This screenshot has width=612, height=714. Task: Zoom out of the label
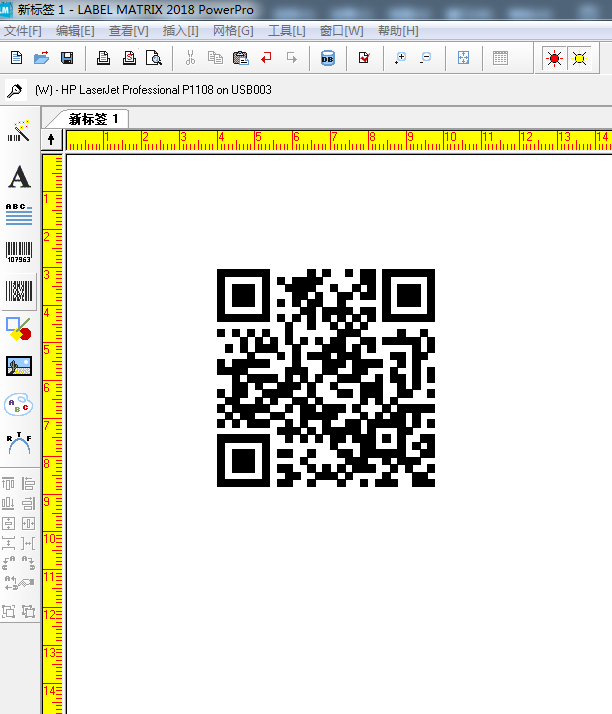tap(426, 58)
